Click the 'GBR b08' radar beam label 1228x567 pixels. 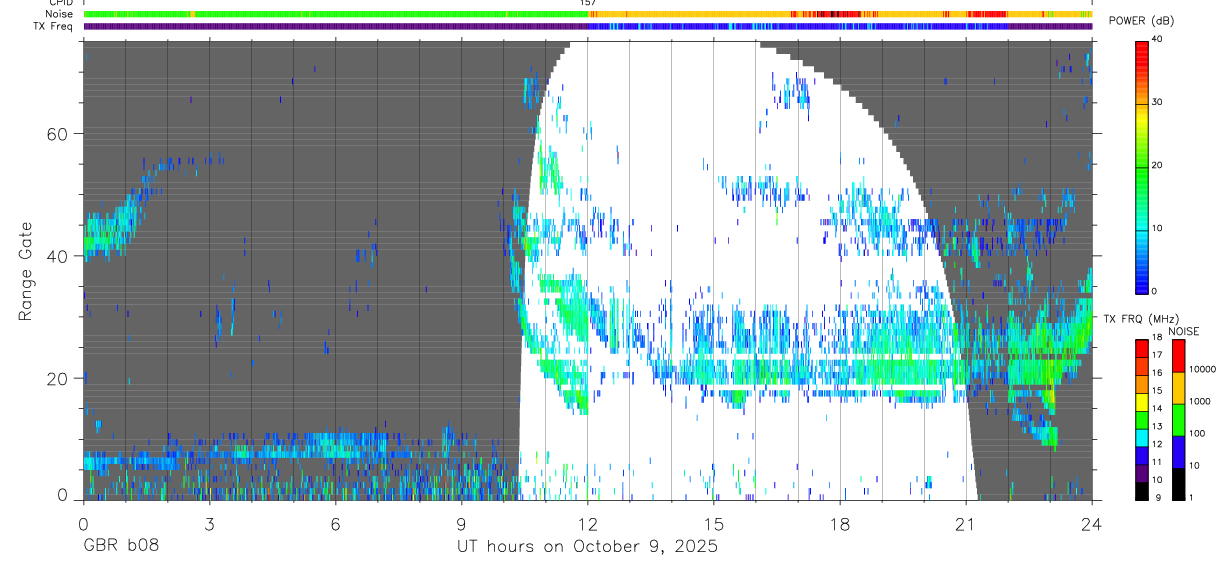(x=120, y=546)
